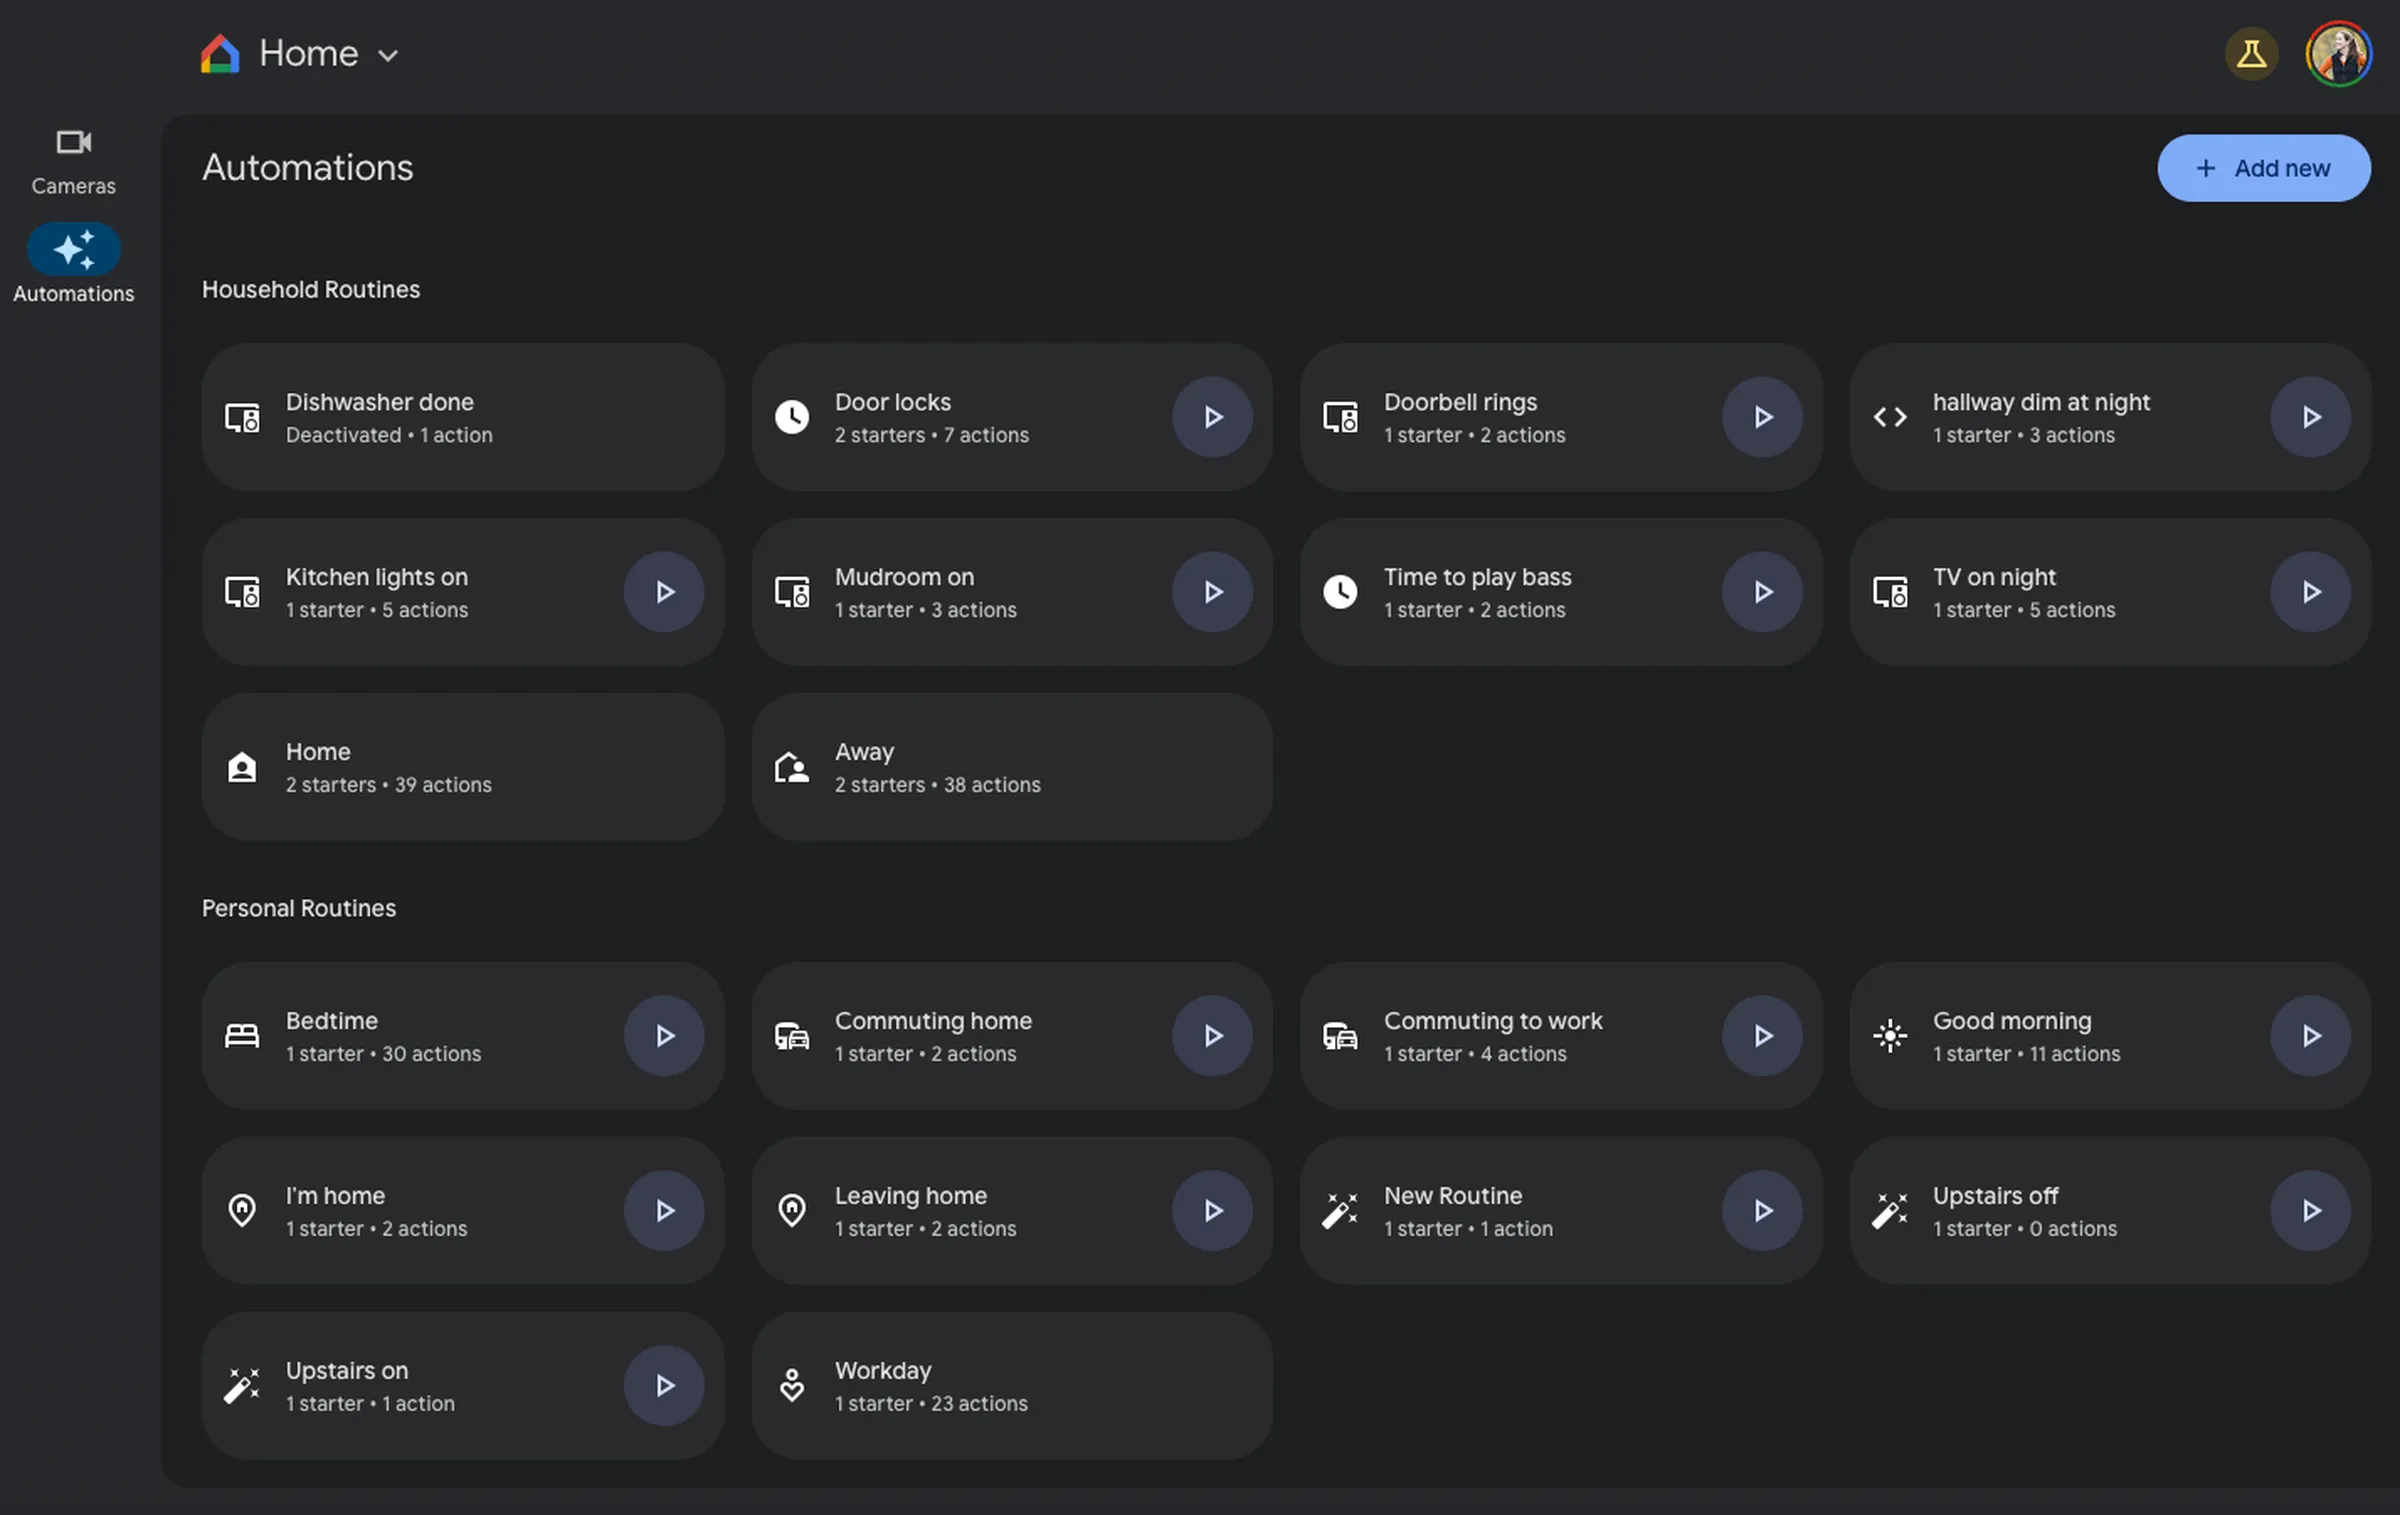Click the Add new button
The image size is (2400, 1515).
point(2263,168)
